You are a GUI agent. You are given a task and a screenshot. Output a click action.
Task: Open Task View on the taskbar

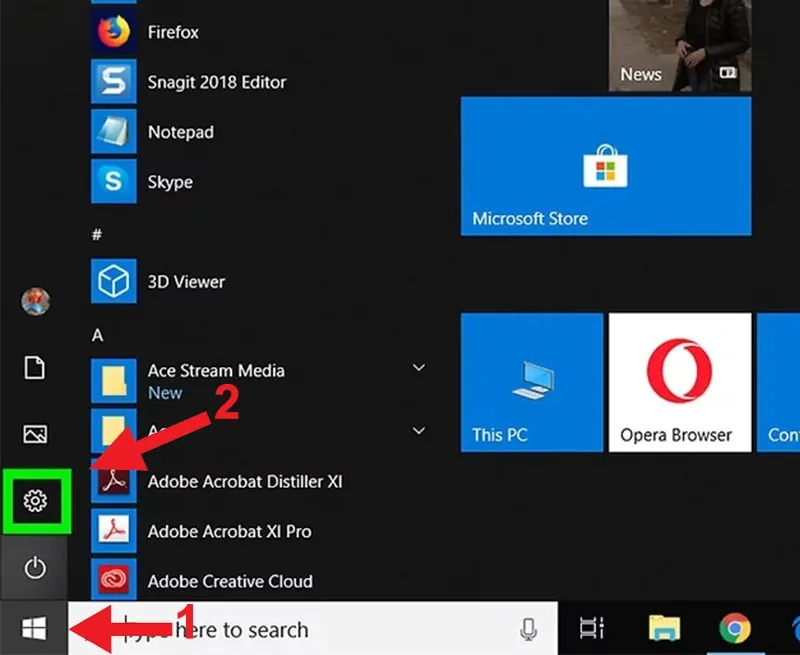592,628
